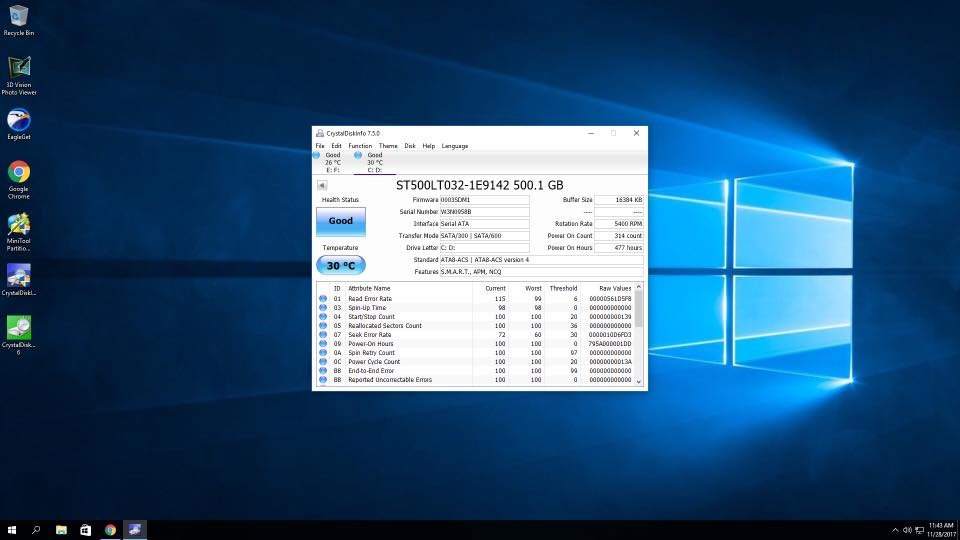Expand the hidden tray icons chevron
960x540 pixels.
point(895,530)
